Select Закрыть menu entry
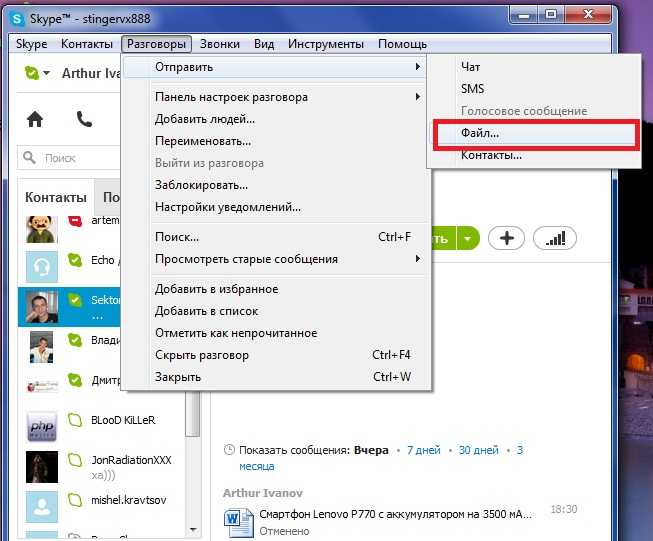 point(277,377)
